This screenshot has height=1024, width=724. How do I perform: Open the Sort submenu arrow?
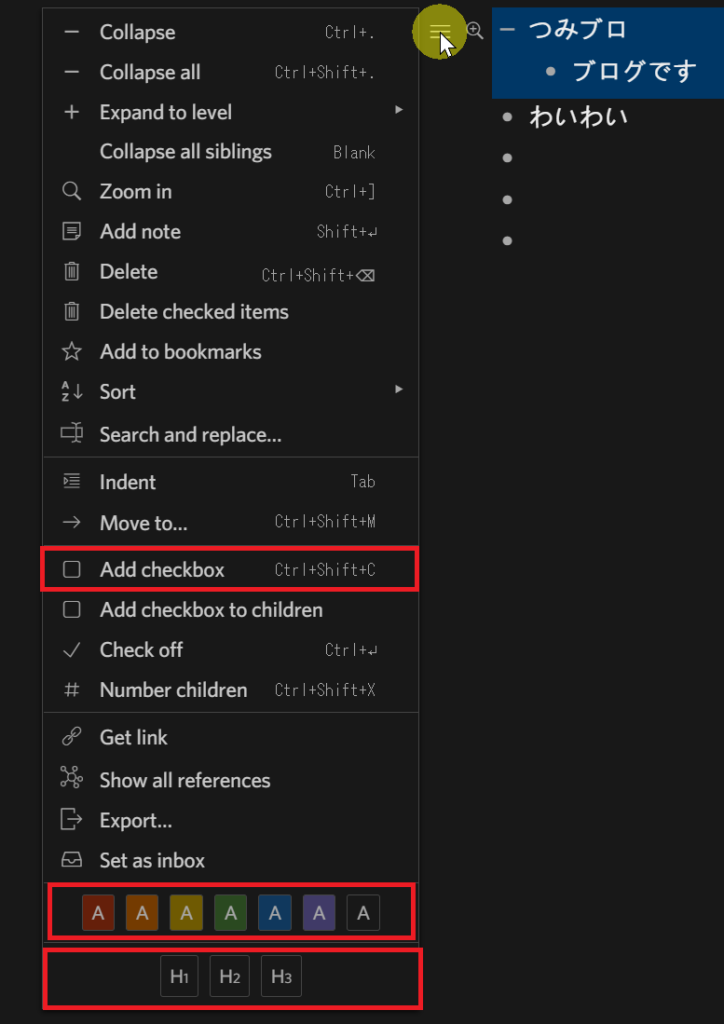[399, 390]
